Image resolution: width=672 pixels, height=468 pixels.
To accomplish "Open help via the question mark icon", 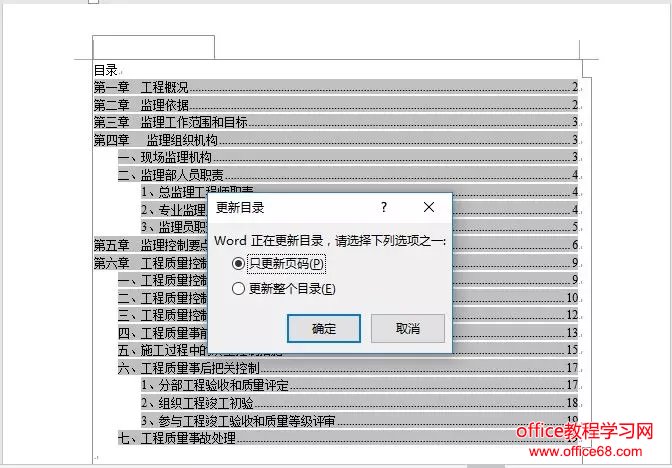I will coord(384,207).
